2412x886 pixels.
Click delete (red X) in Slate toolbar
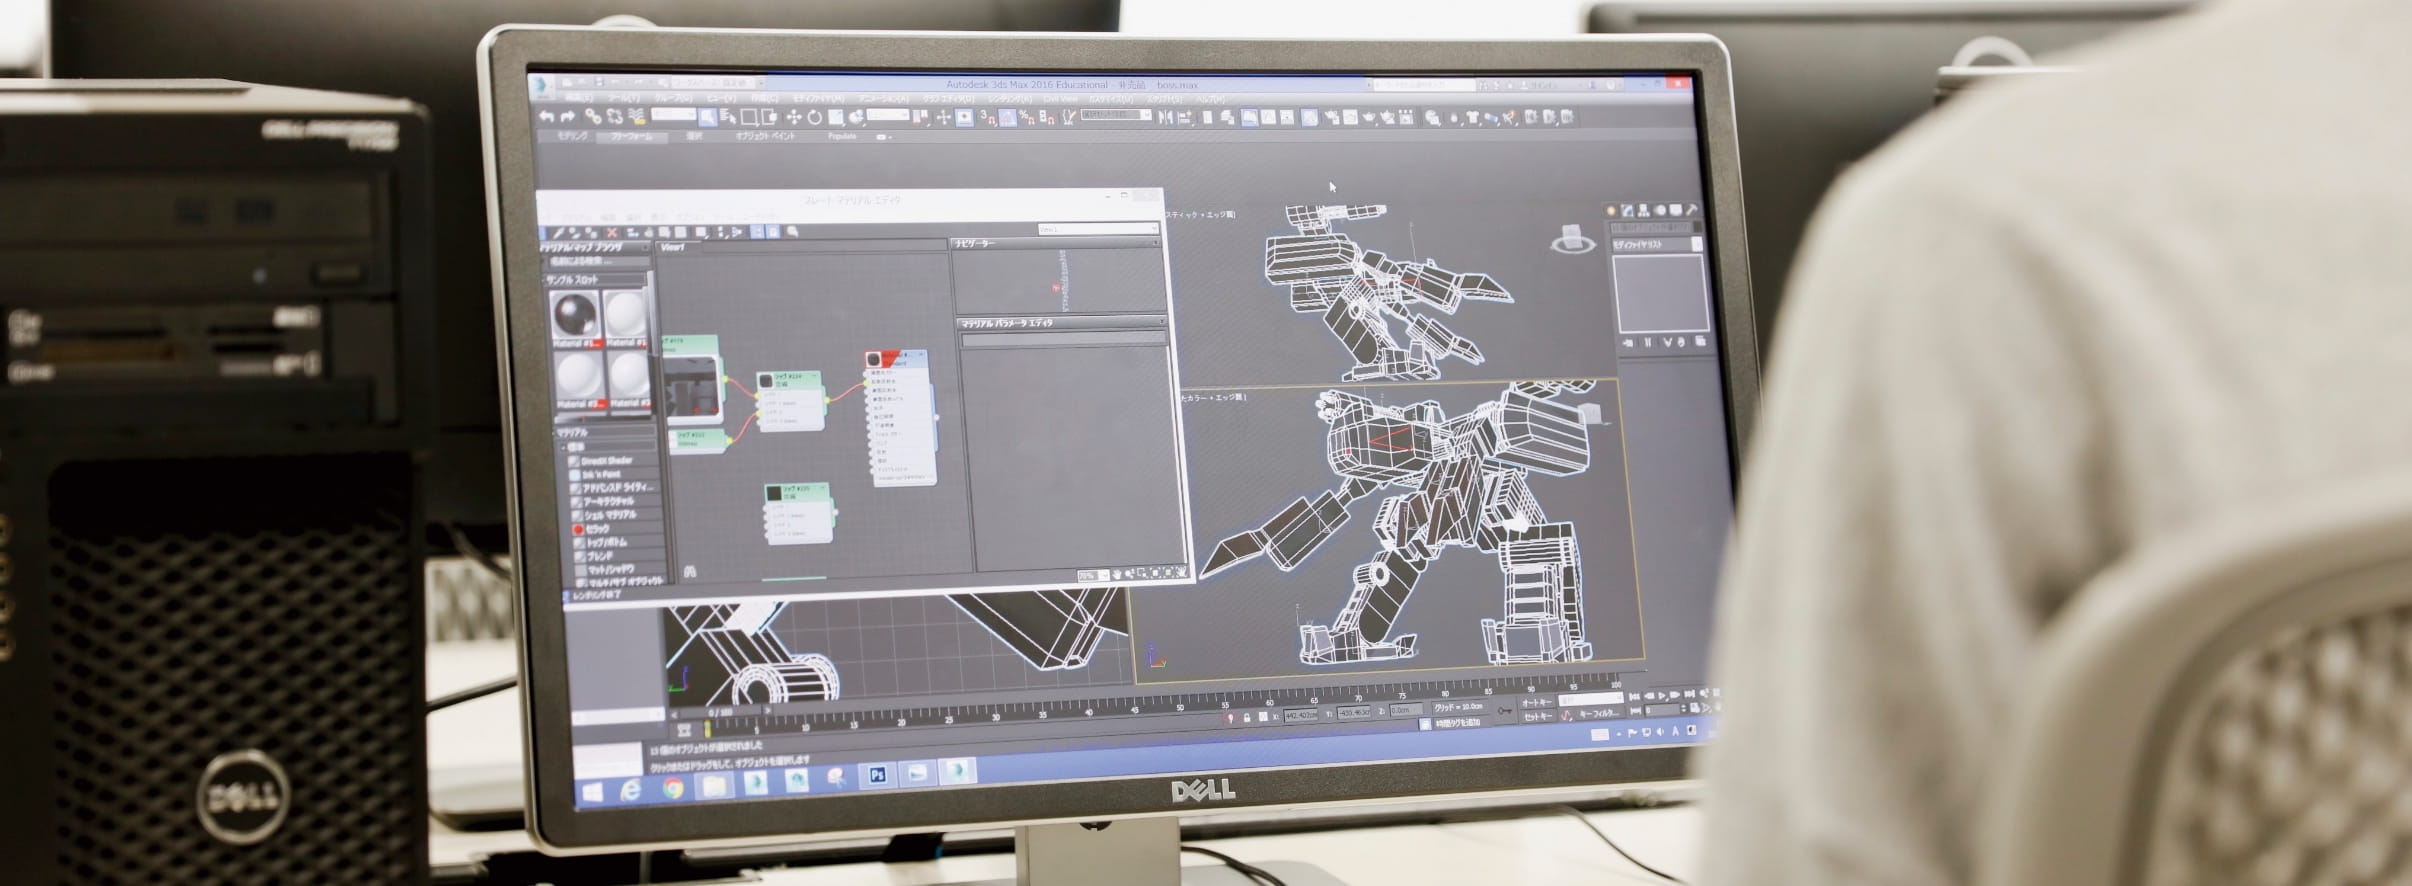click(x=612, y=232)
